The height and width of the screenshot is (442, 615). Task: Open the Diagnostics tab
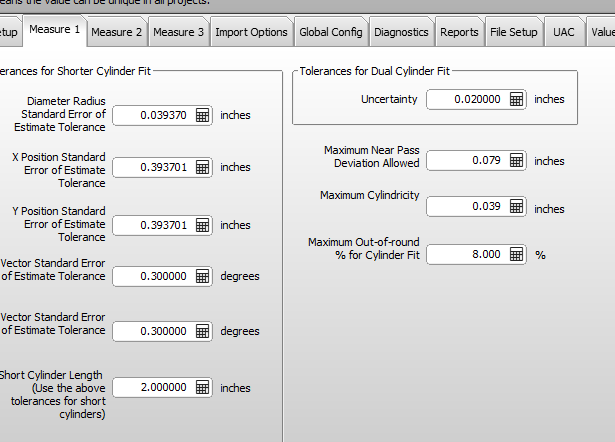tap(401, 32)
